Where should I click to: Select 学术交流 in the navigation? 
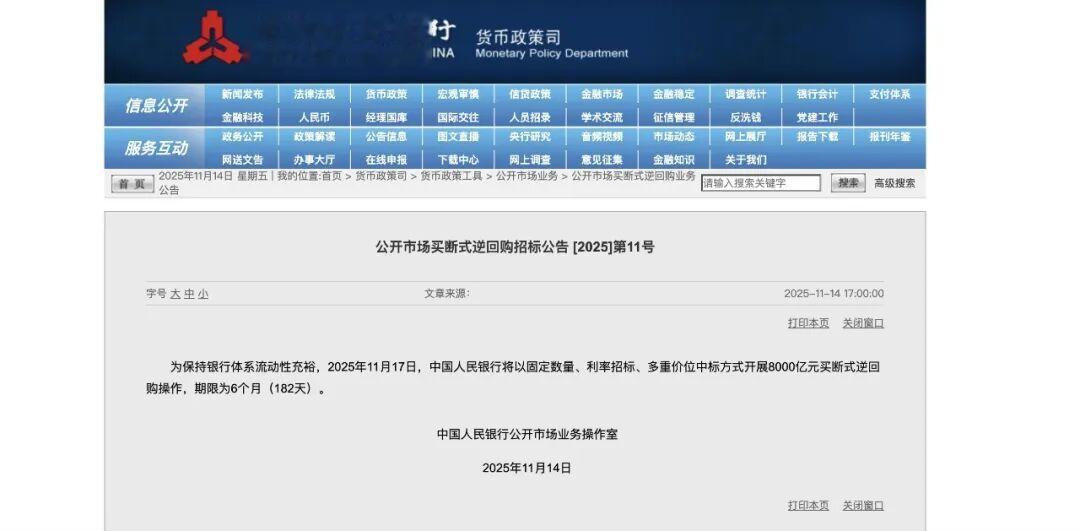(x=601, y=117)
